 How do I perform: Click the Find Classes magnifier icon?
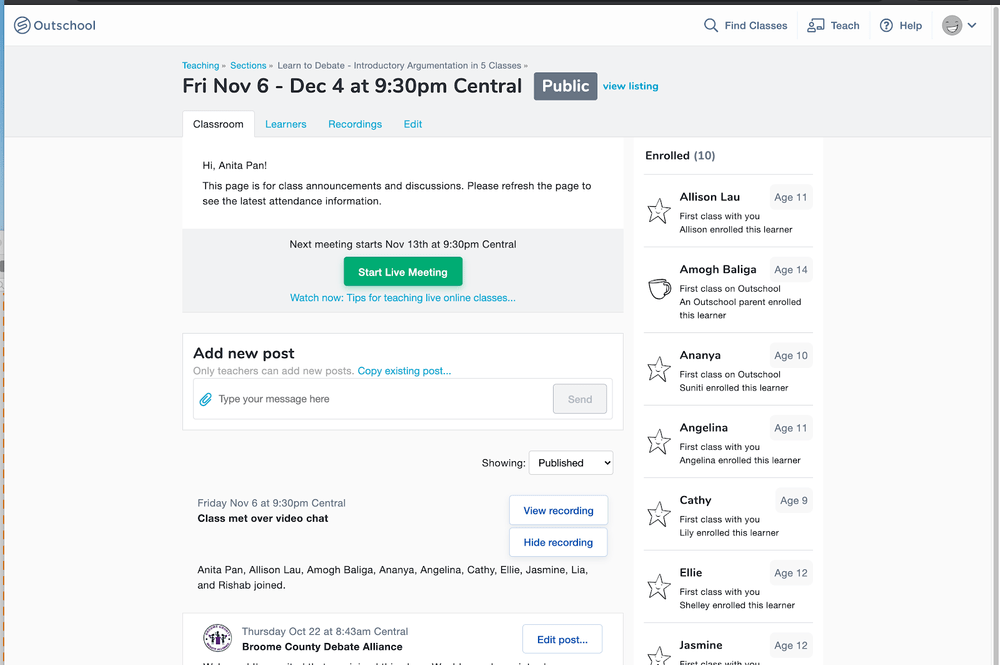pos(711,25)
